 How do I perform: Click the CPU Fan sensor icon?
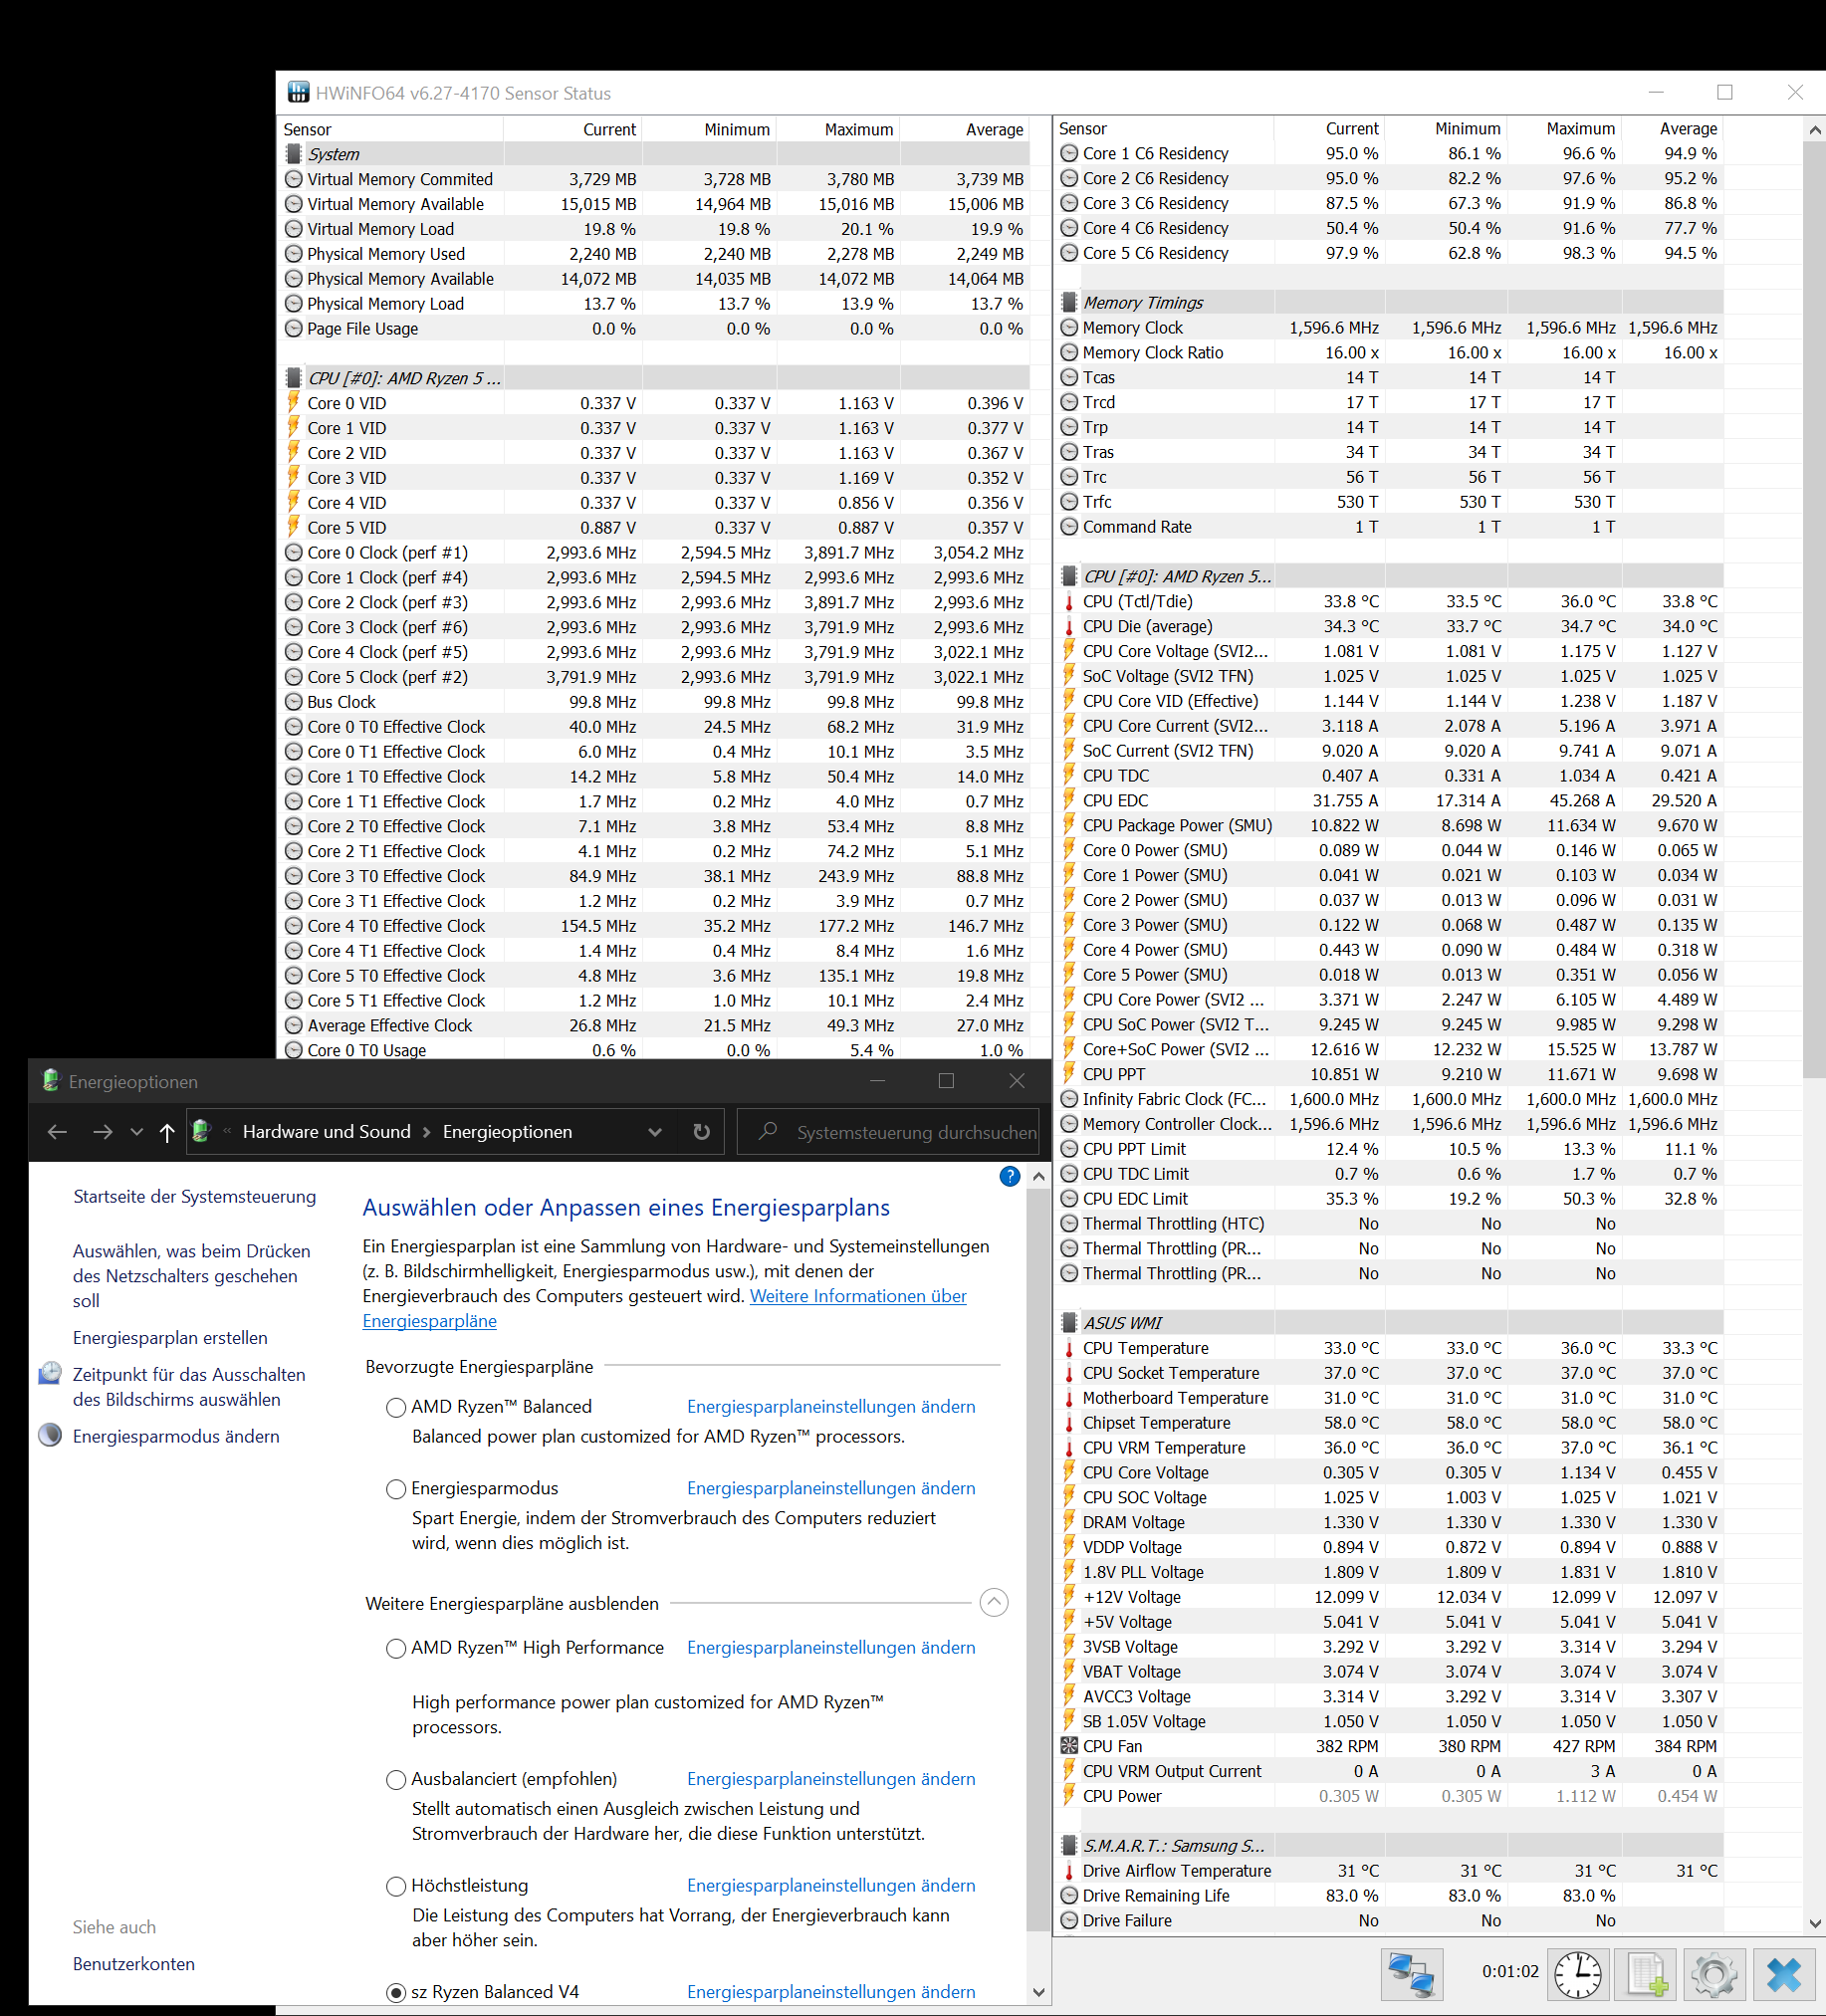tap(1069, 1746)
